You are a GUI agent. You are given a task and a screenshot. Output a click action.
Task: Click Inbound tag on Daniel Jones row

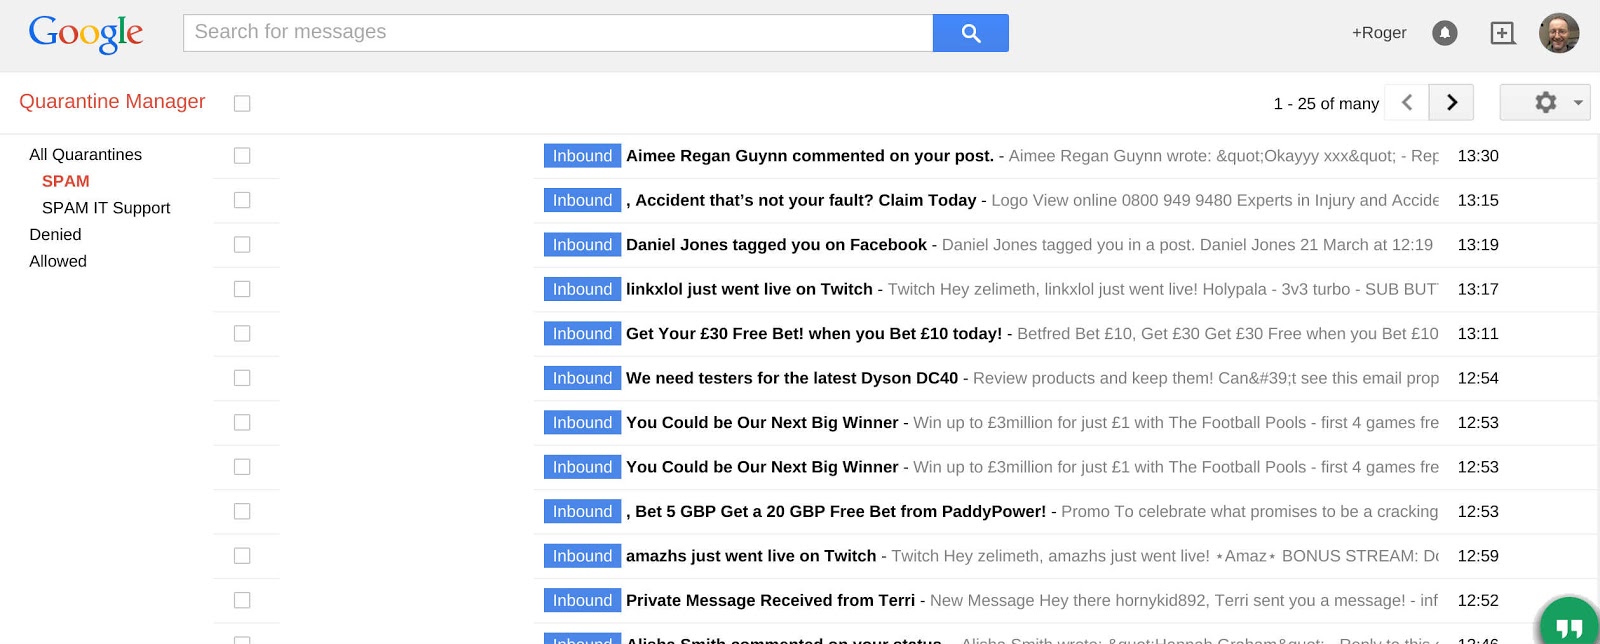582,245
